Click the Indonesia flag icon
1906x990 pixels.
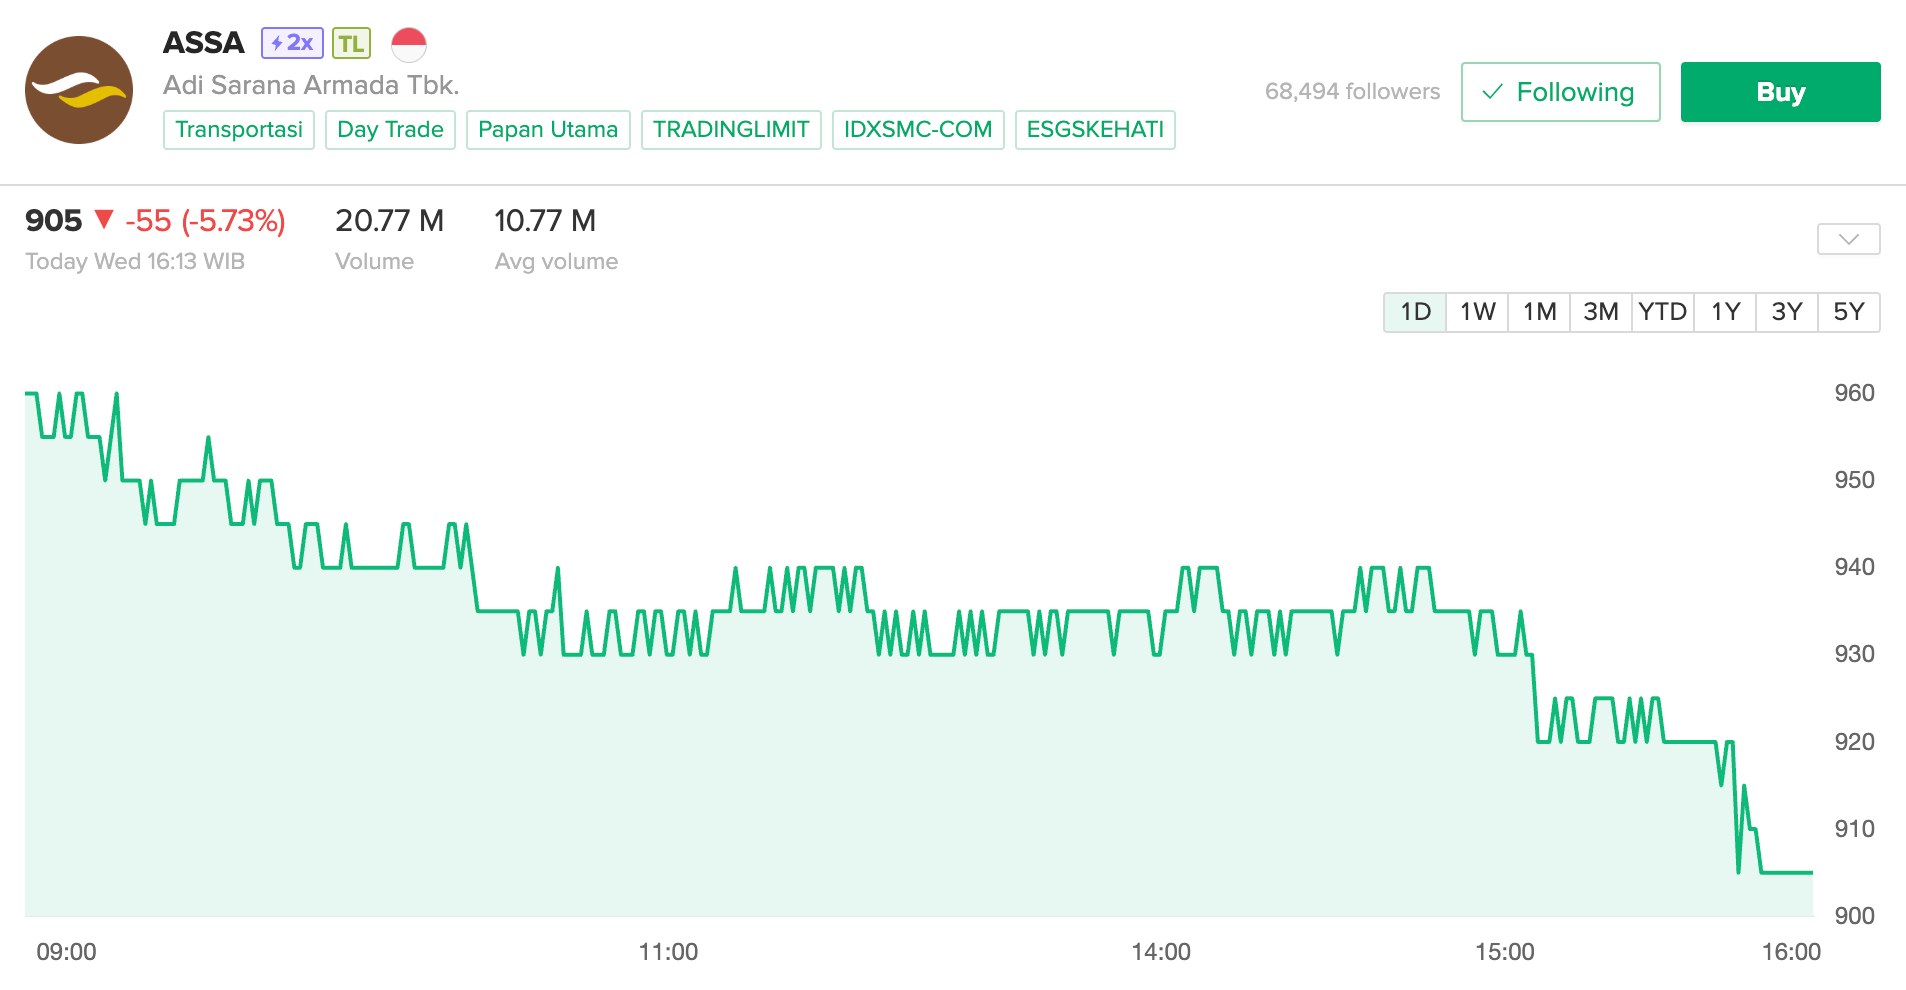pos(408,44)
